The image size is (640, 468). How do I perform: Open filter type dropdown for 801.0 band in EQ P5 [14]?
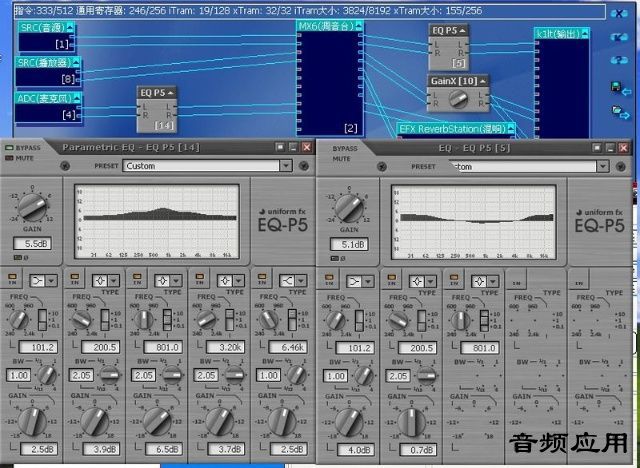point(176,281)
